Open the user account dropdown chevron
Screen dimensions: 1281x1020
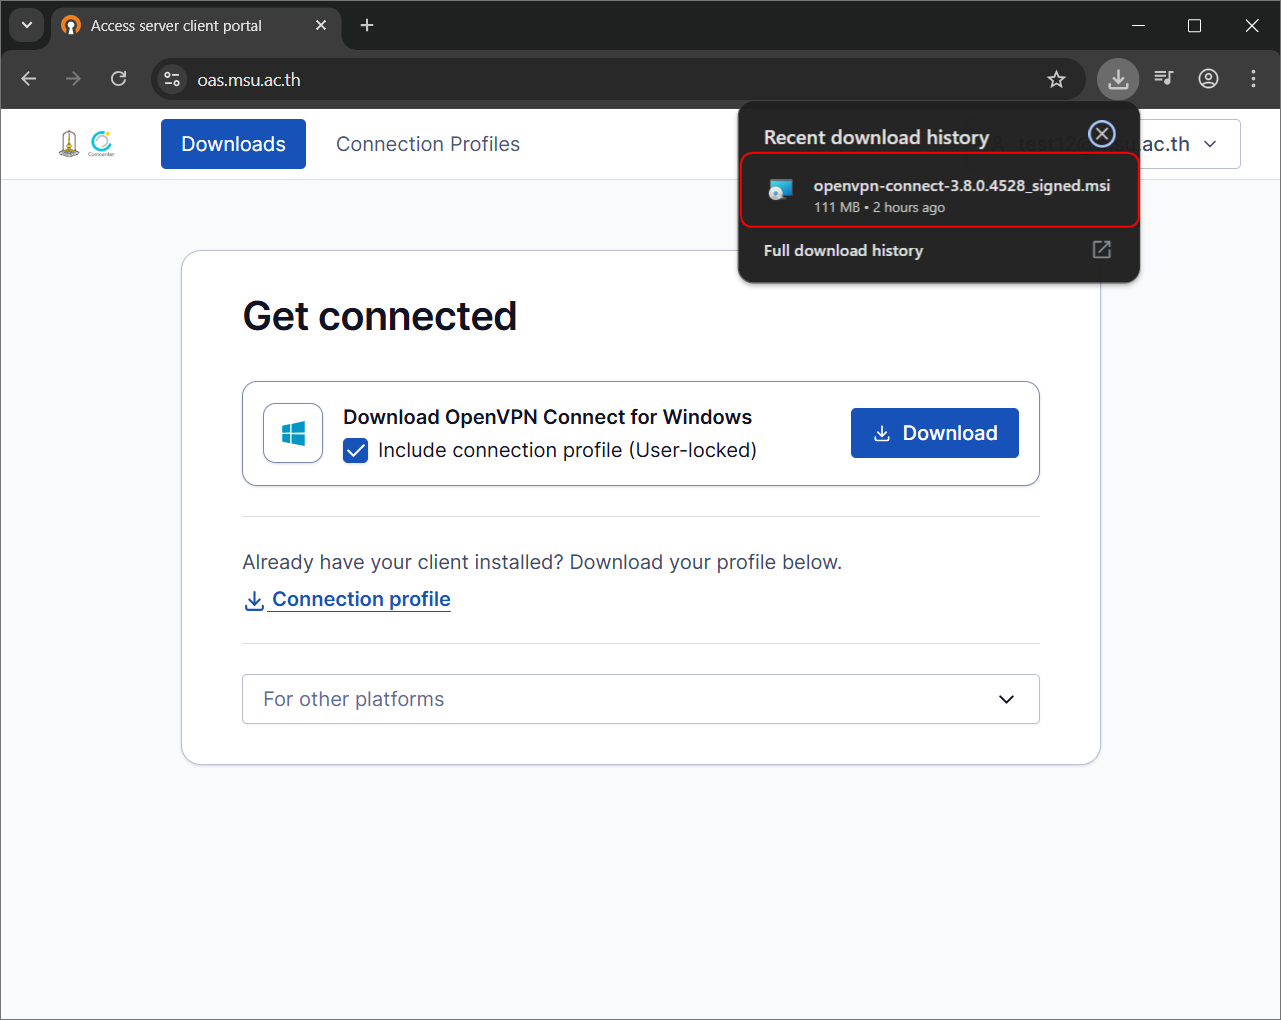click(x=1210, y=144)
